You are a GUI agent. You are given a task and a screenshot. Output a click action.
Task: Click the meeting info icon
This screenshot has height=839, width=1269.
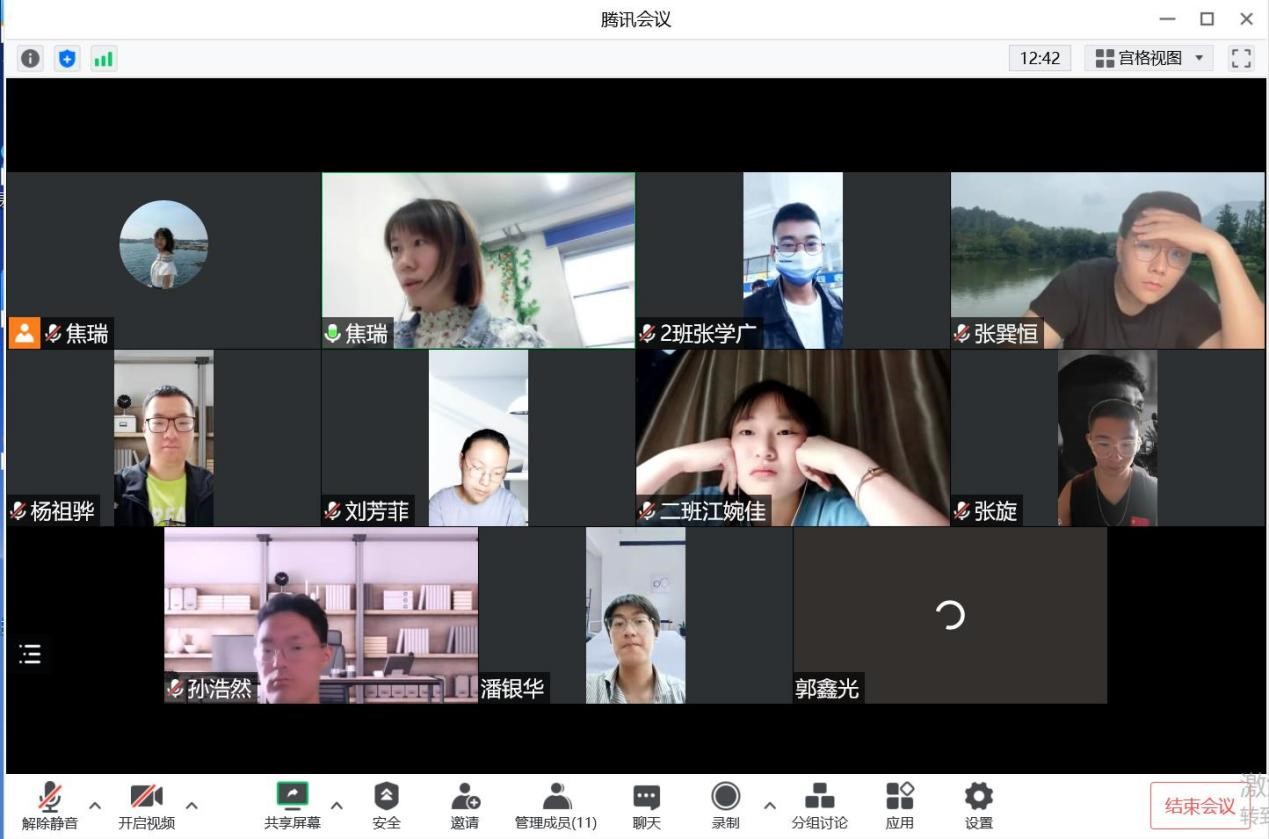tap(31, 59)
